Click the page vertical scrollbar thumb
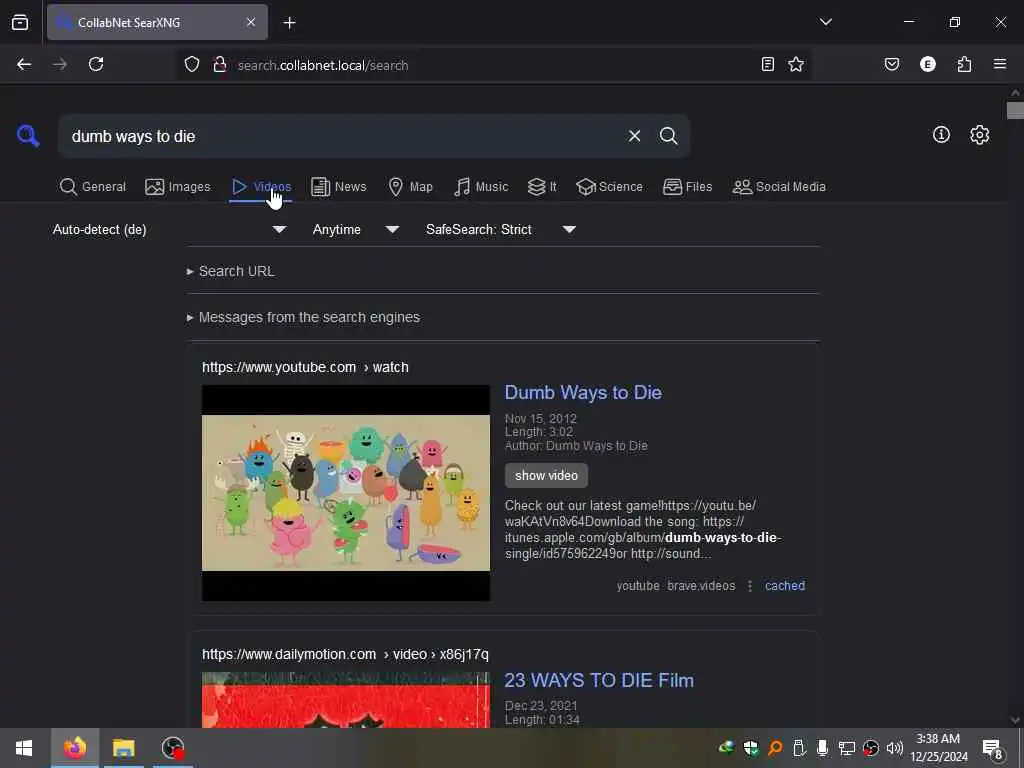Screen dimensions: 1024x768 (1015, 110)
